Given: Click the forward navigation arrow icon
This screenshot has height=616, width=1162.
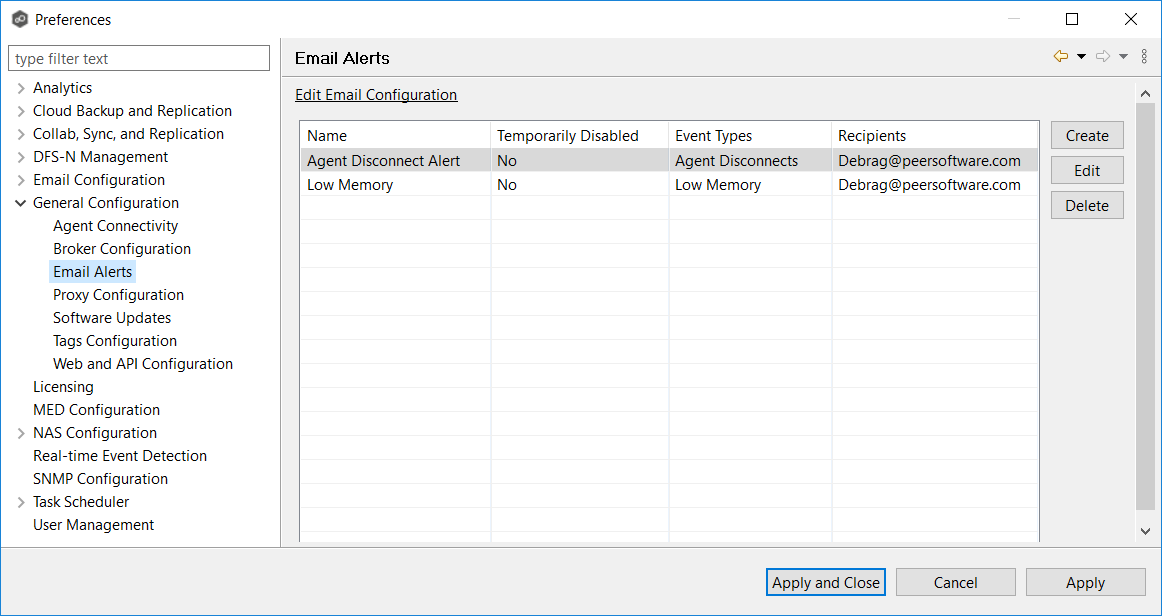Looking at the screenshot, I should 1103,57.
